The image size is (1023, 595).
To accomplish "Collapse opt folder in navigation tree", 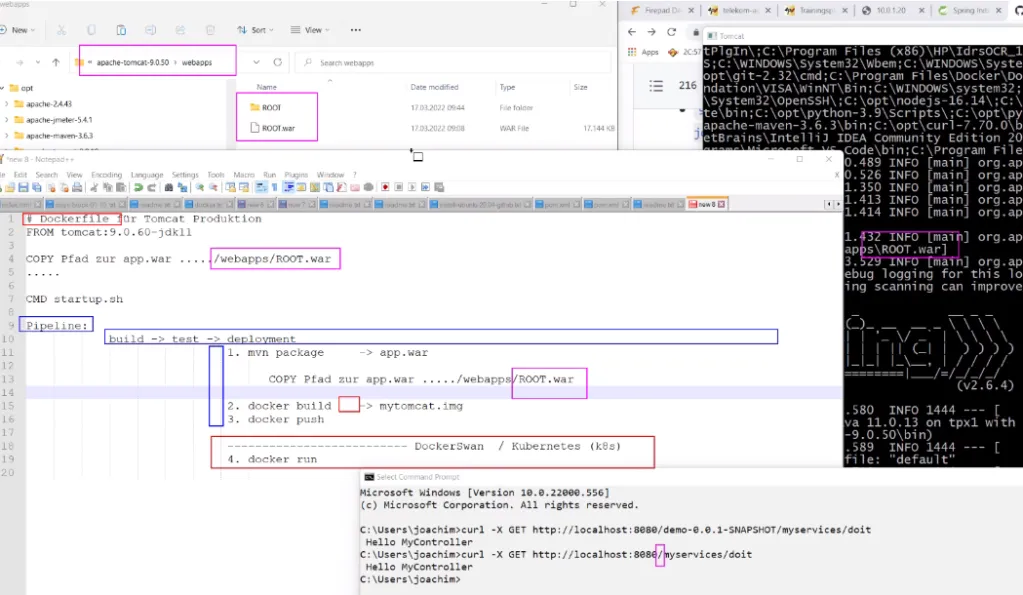I will click(x=3, y=88).
